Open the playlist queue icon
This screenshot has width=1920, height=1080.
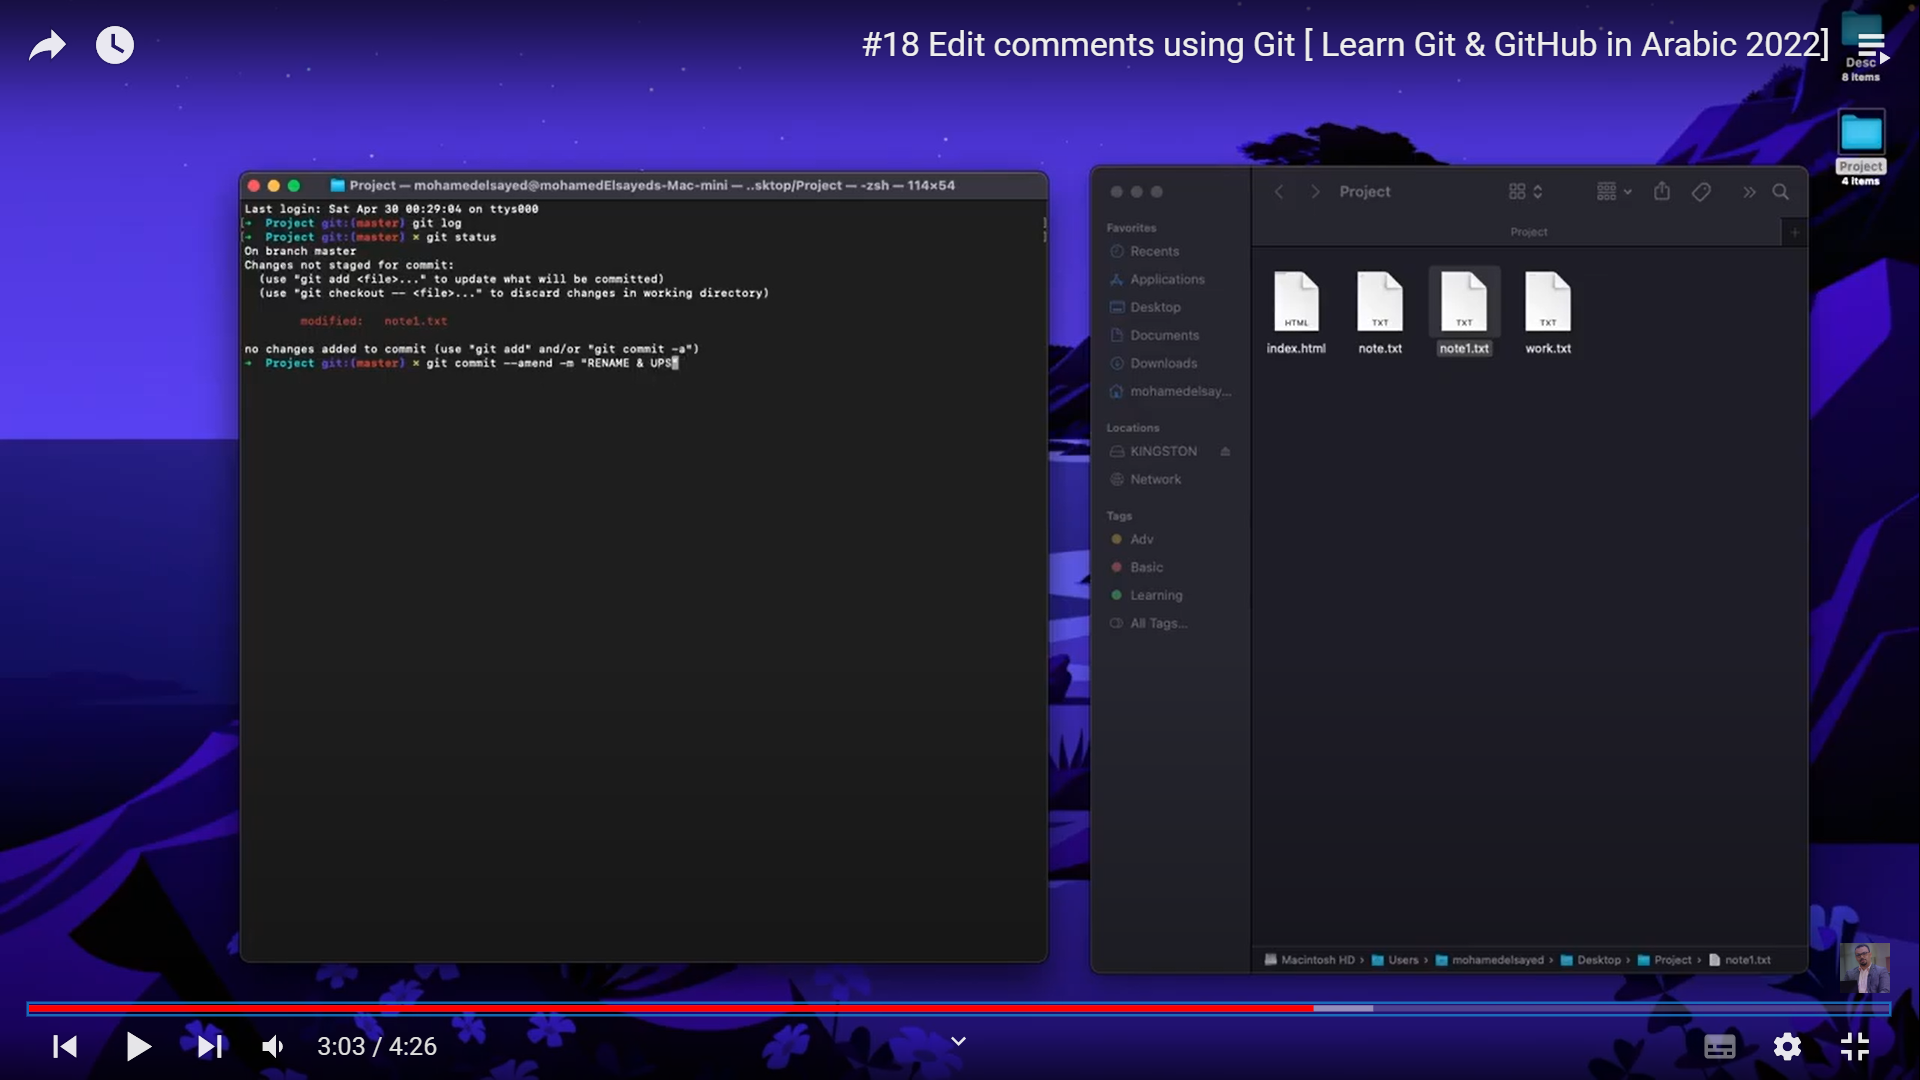[1871, 45]
